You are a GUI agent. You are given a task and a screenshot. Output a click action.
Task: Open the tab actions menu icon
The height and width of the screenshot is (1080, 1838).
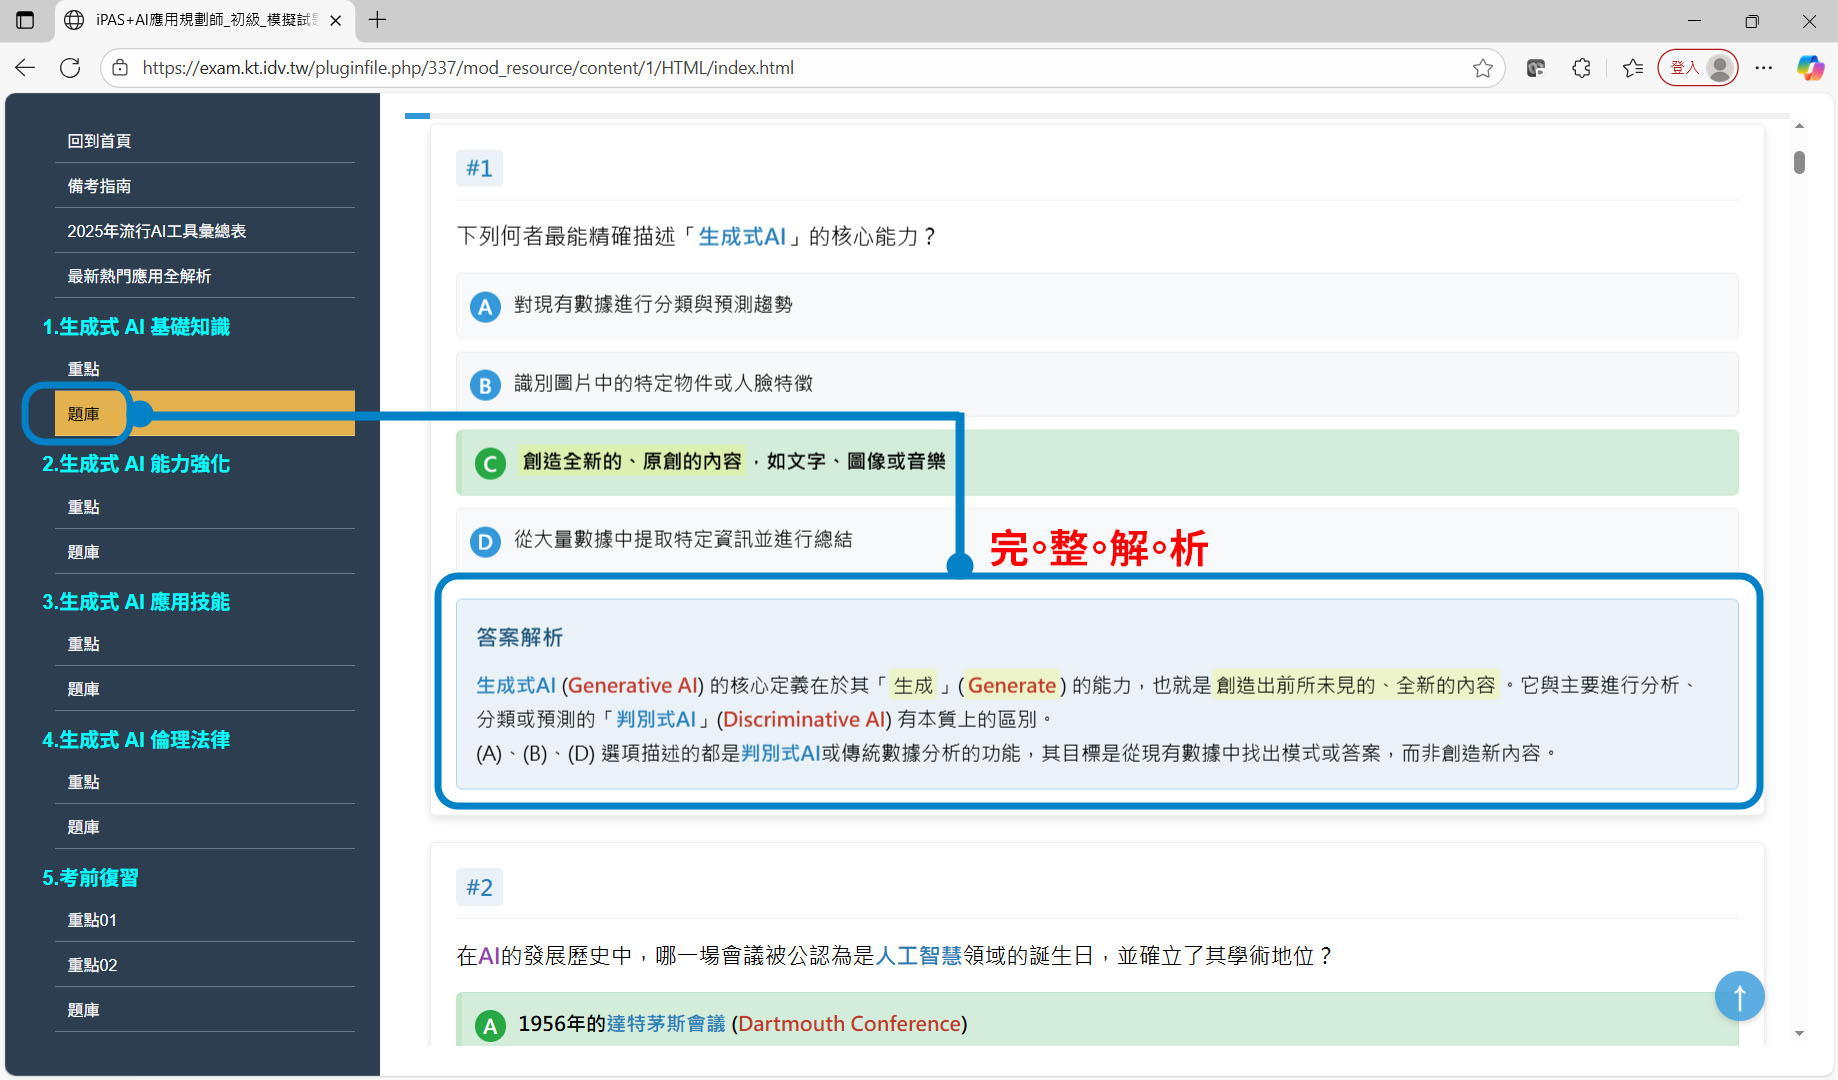point(25,20)
